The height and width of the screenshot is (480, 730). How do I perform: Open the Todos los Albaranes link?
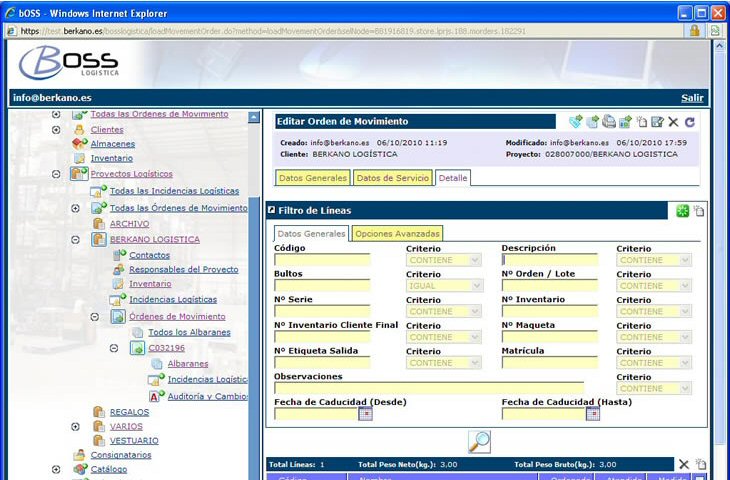(189, 332)
